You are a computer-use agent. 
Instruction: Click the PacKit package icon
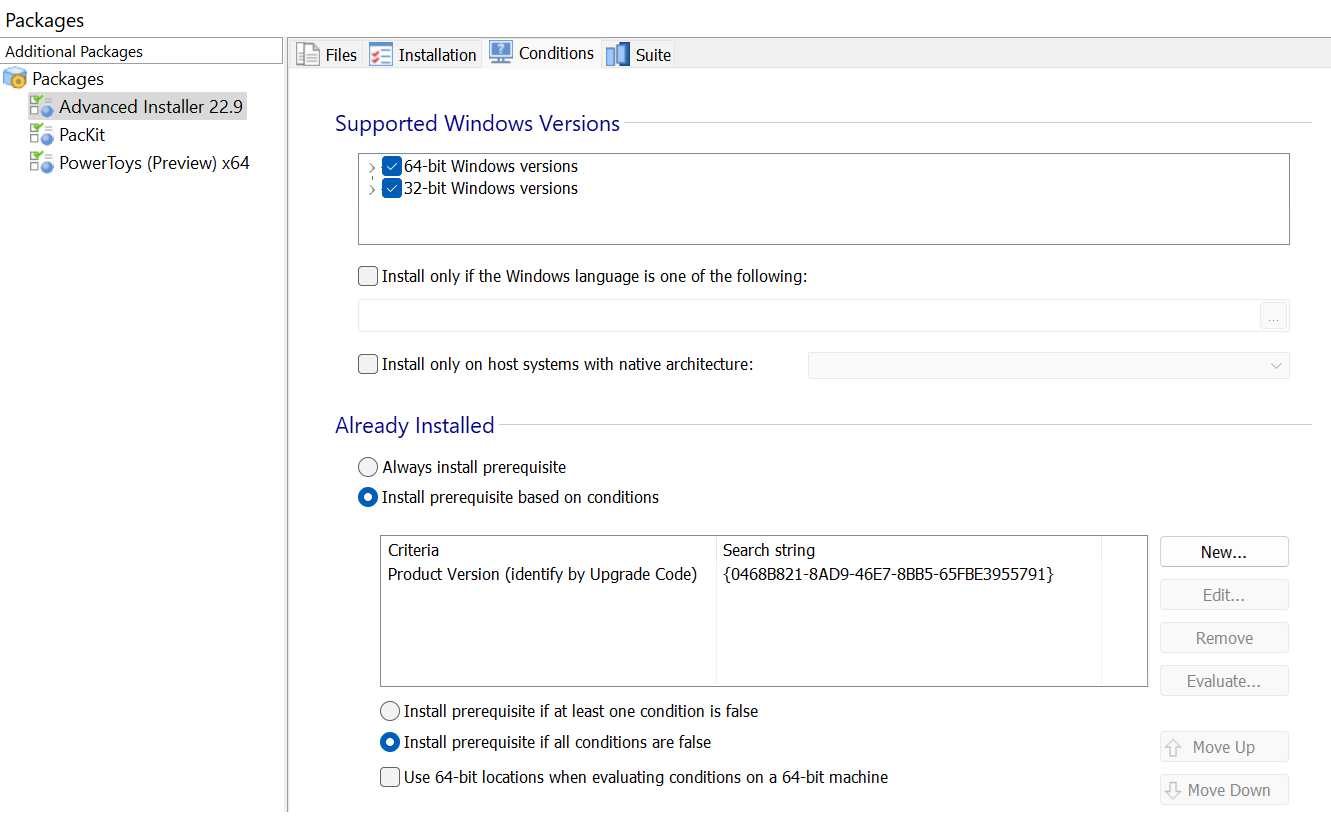(41, 134)
